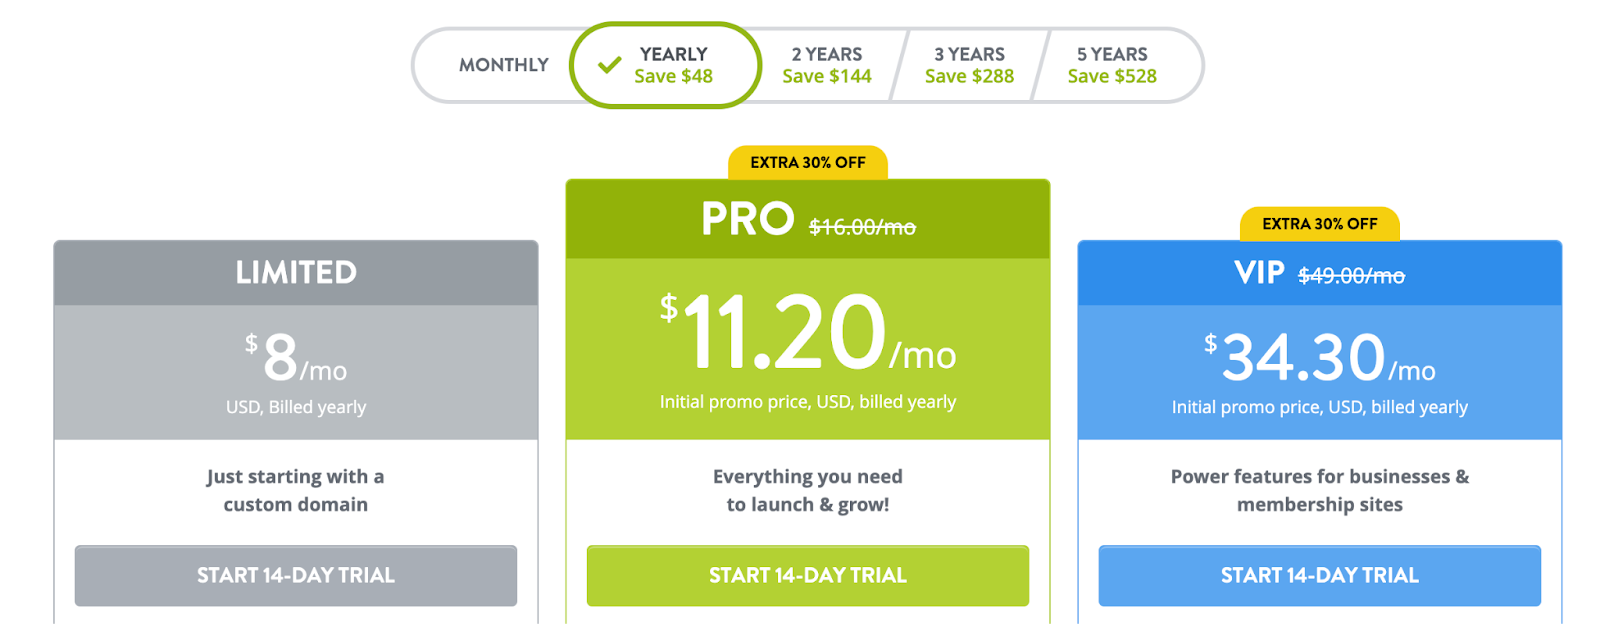Click the crossed-out $16.00/mo Pro price

tap(862, 227)
